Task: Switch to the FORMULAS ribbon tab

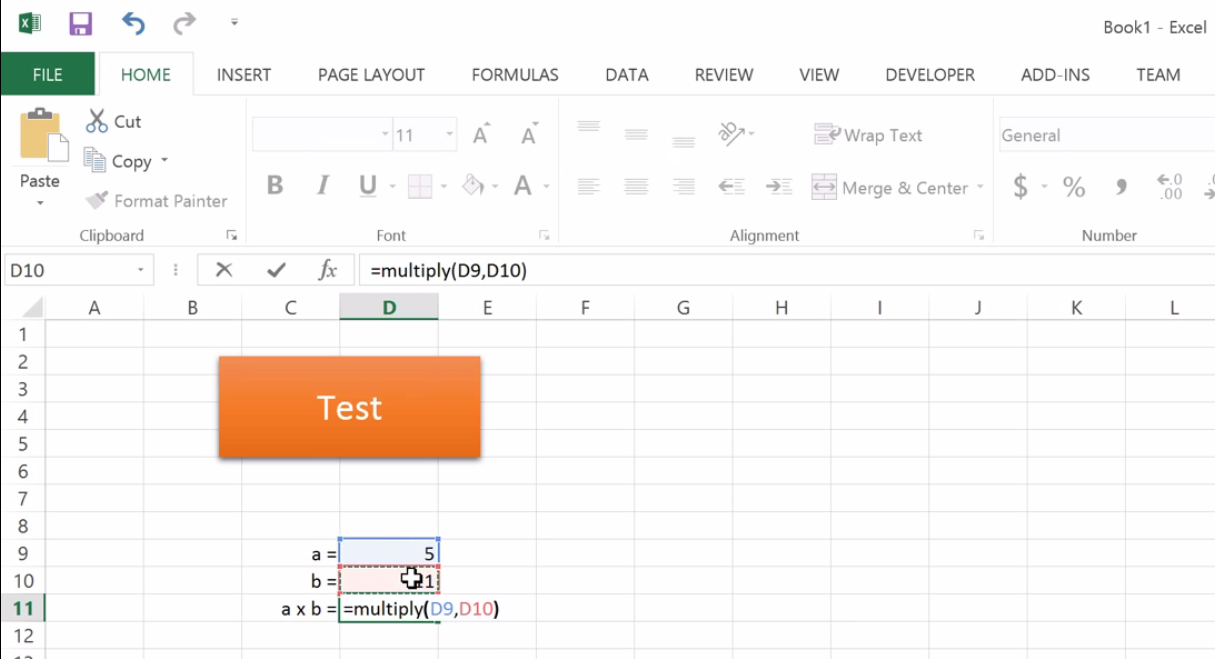Action: tap(514, 74)
